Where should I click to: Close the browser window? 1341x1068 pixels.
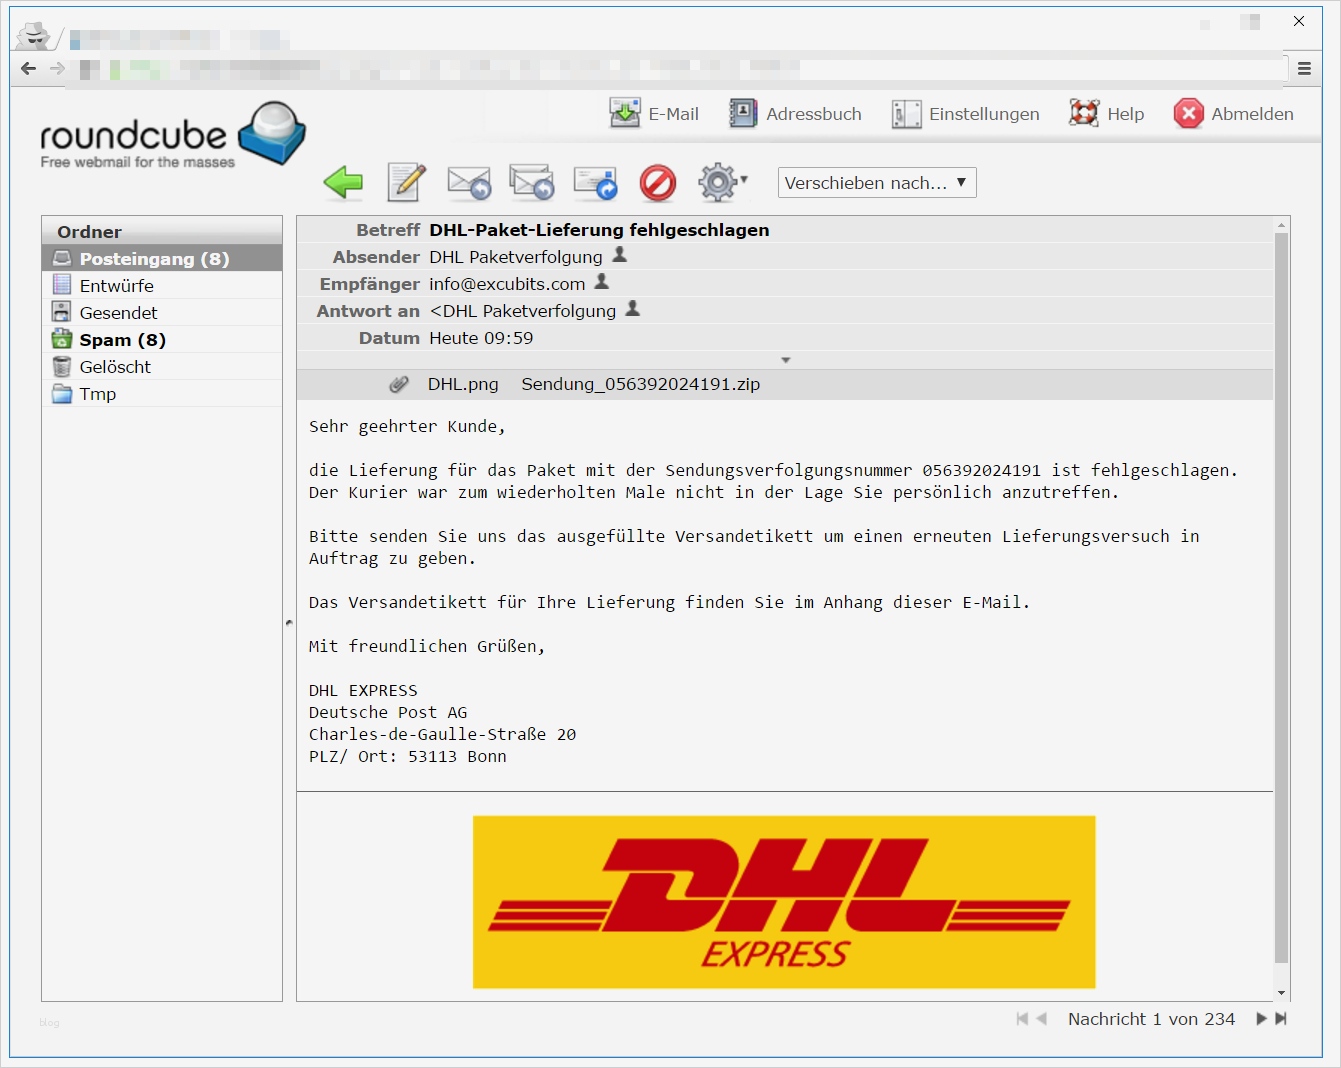pos(1299,21)
